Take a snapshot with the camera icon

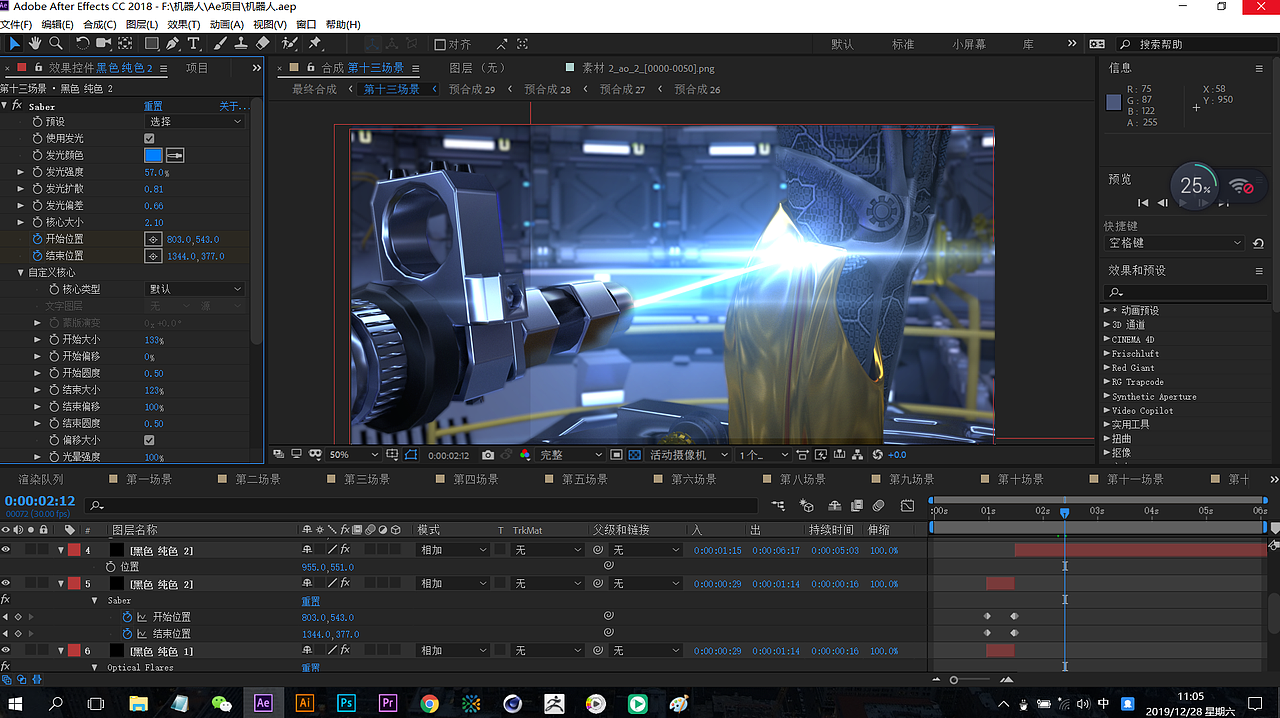488,455
